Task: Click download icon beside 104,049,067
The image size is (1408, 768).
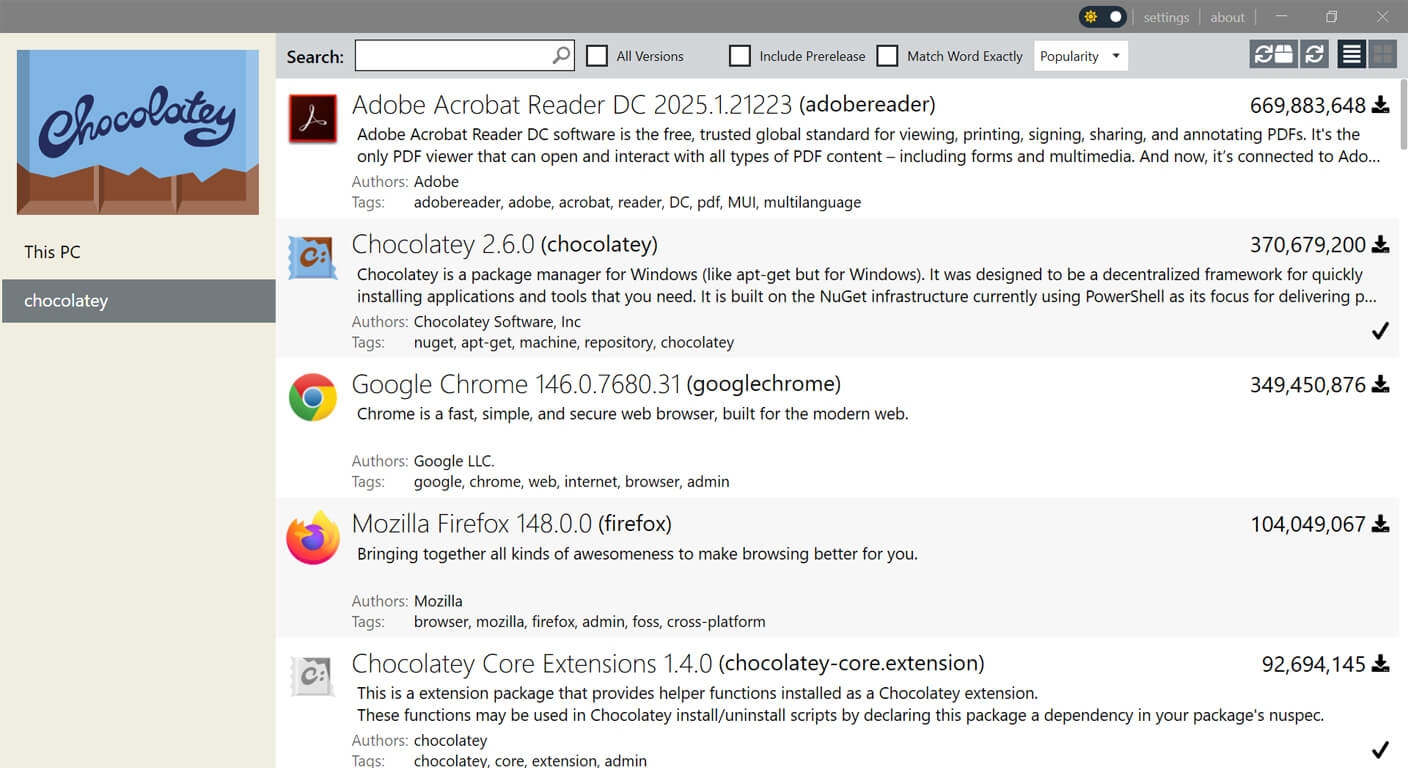Action: [x=1380, y=524]
